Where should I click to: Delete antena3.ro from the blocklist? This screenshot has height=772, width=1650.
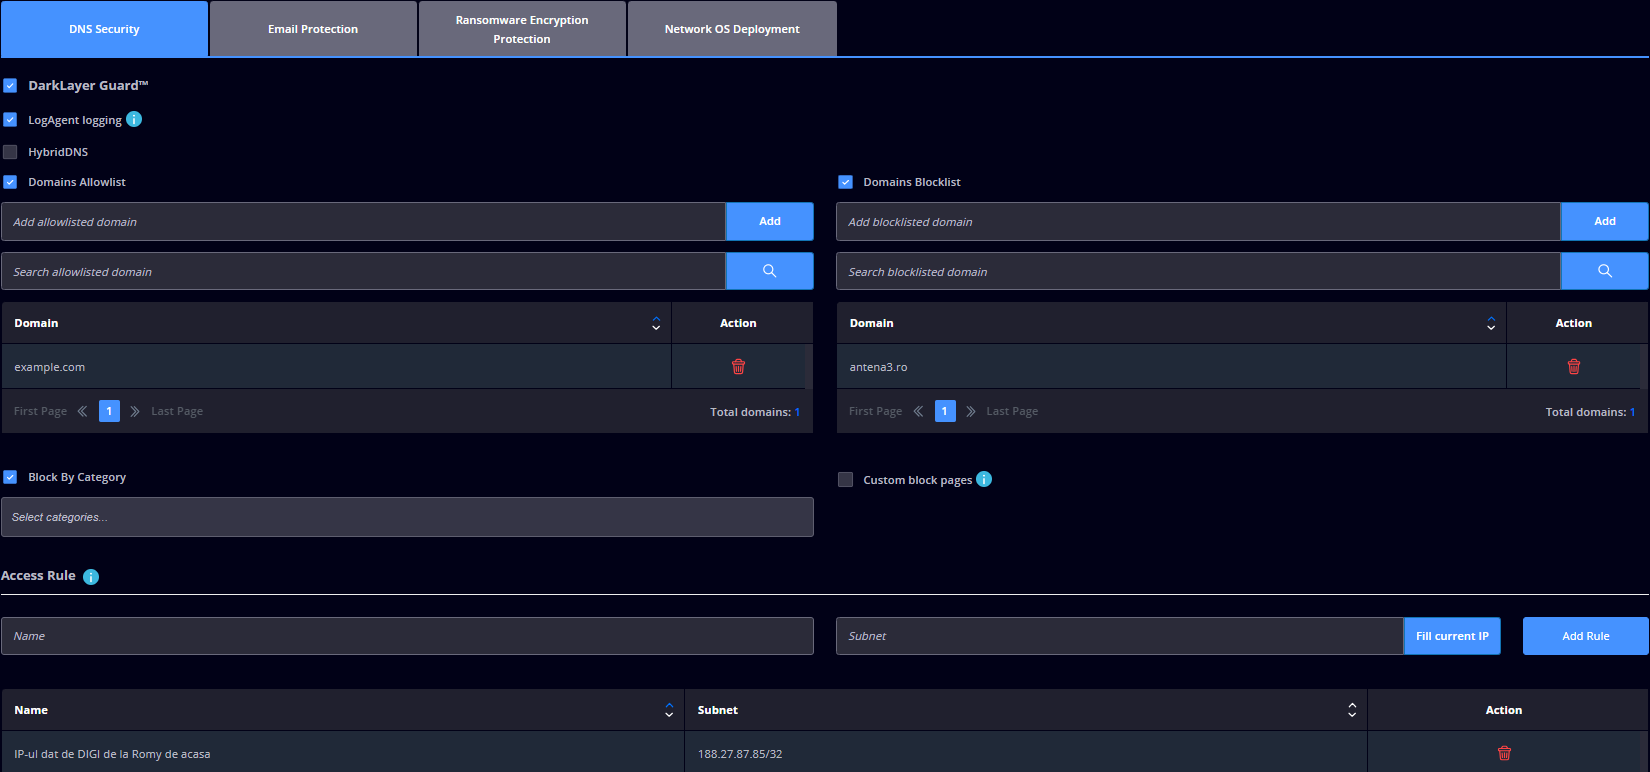point(1573,367)
